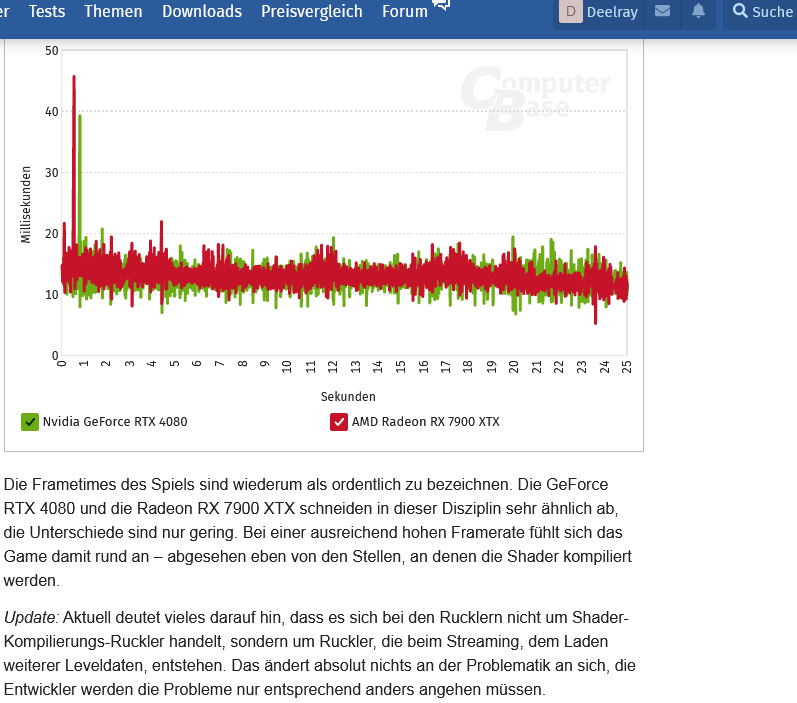The width and height of the screenshot is (797, 703).
Task: Click the D avatar icon
Action: tap(571, 11)
